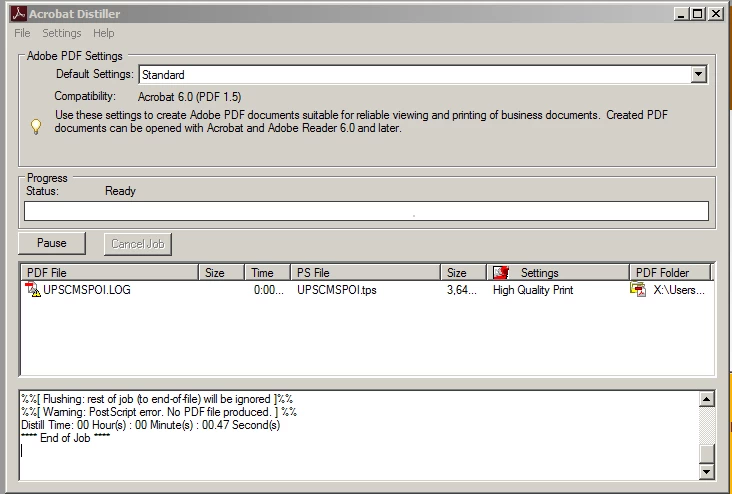The height and width of the screenshot is (494, 732).
Task: Click the Size header after PS File
Action: pyautogui.click(x=463, y=273)
